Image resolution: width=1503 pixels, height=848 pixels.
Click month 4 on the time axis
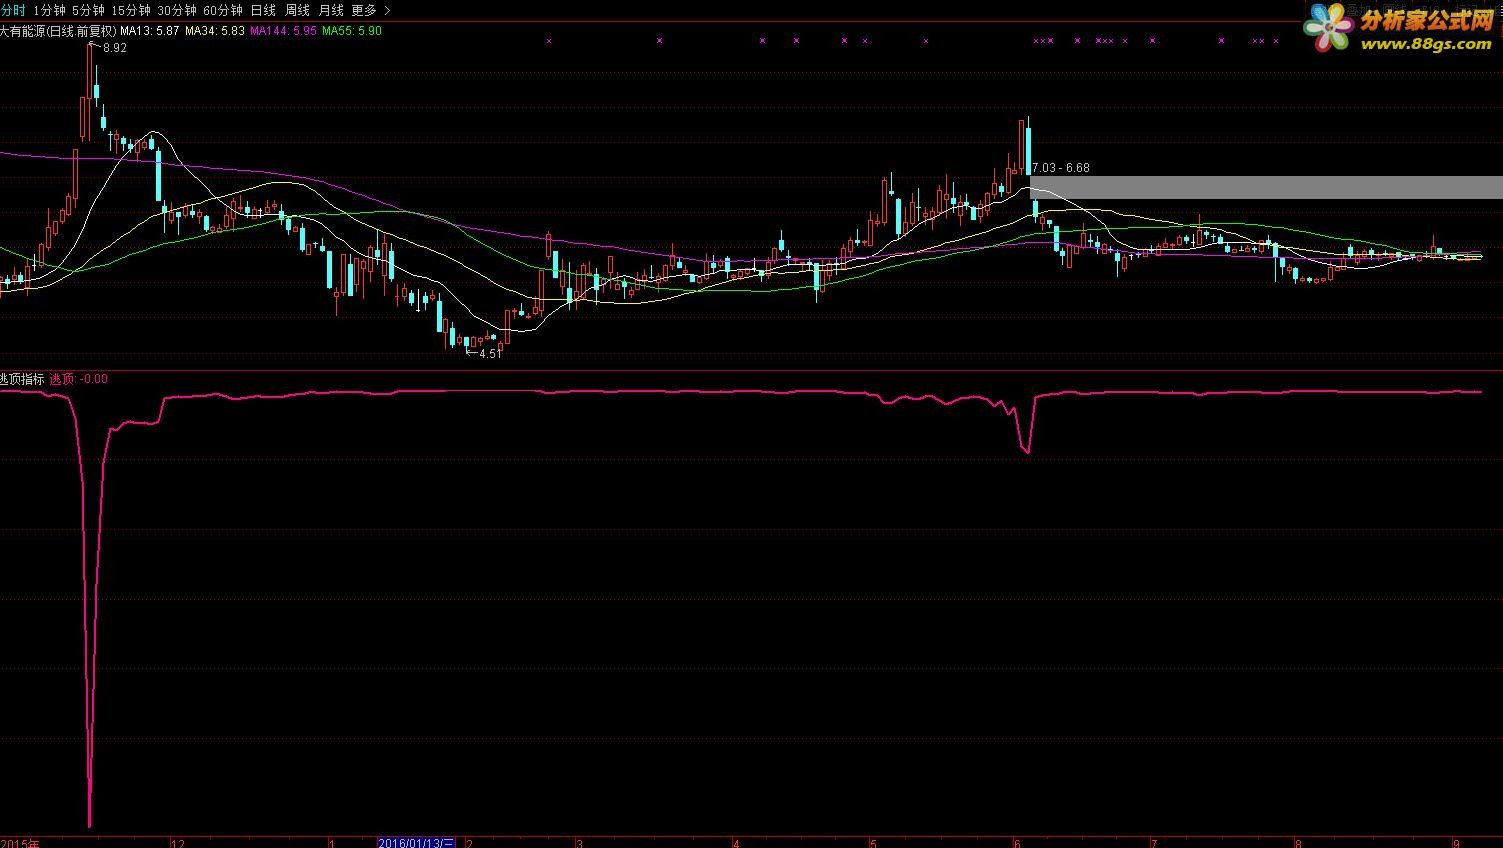click(x=736, y=843)
